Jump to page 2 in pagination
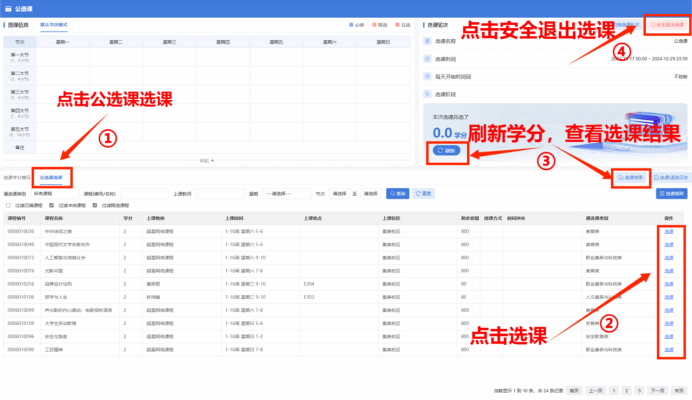Image resolution: width=692 pixels, height=400 pixels. coord(626,389)
